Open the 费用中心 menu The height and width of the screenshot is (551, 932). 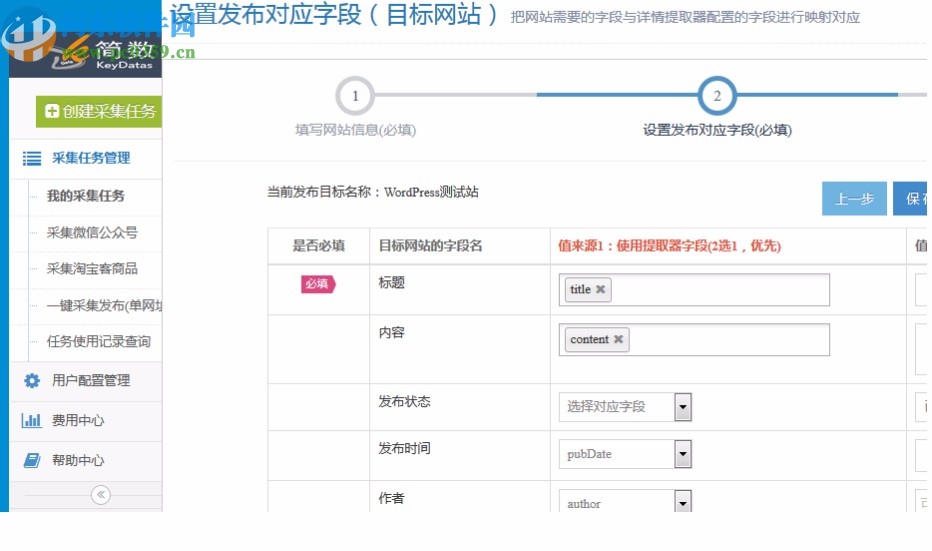pyautogui.click(x=86, y=421)
